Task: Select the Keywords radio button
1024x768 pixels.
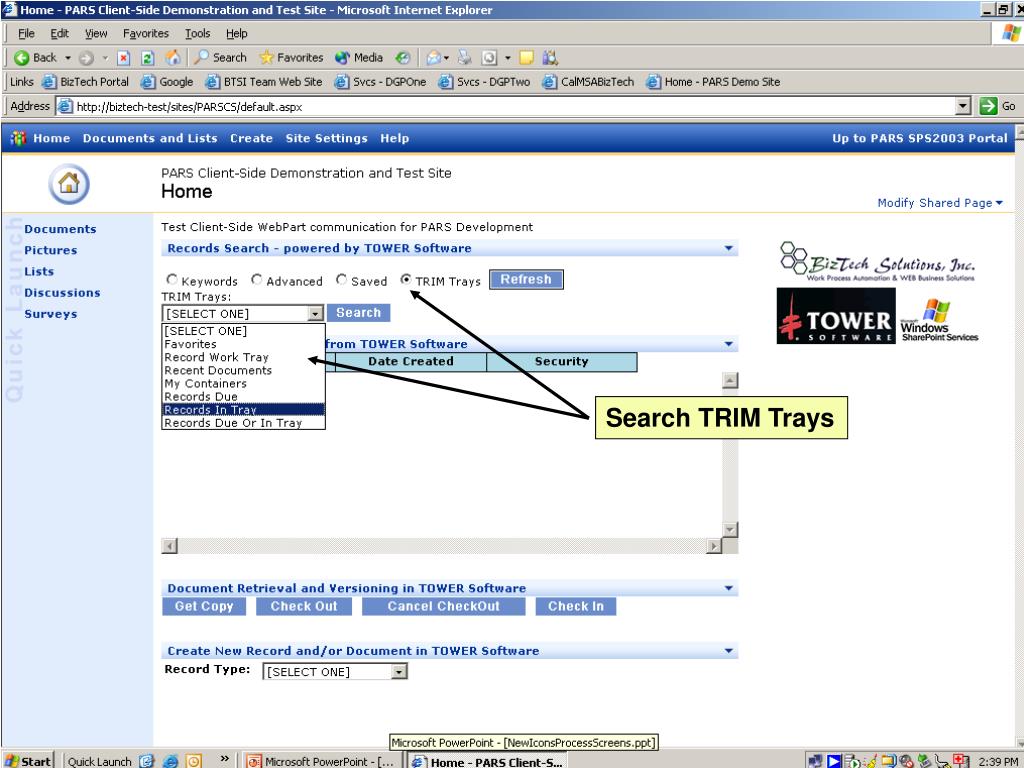Action: click(x=172, y=280)
